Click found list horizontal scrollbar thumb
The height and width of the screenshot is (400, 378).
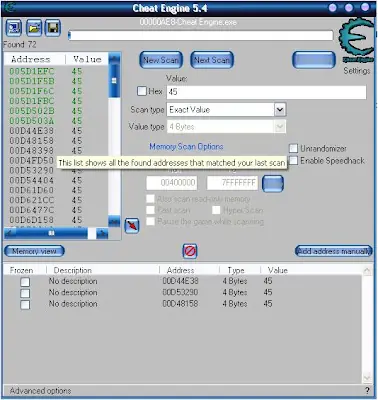51,233
